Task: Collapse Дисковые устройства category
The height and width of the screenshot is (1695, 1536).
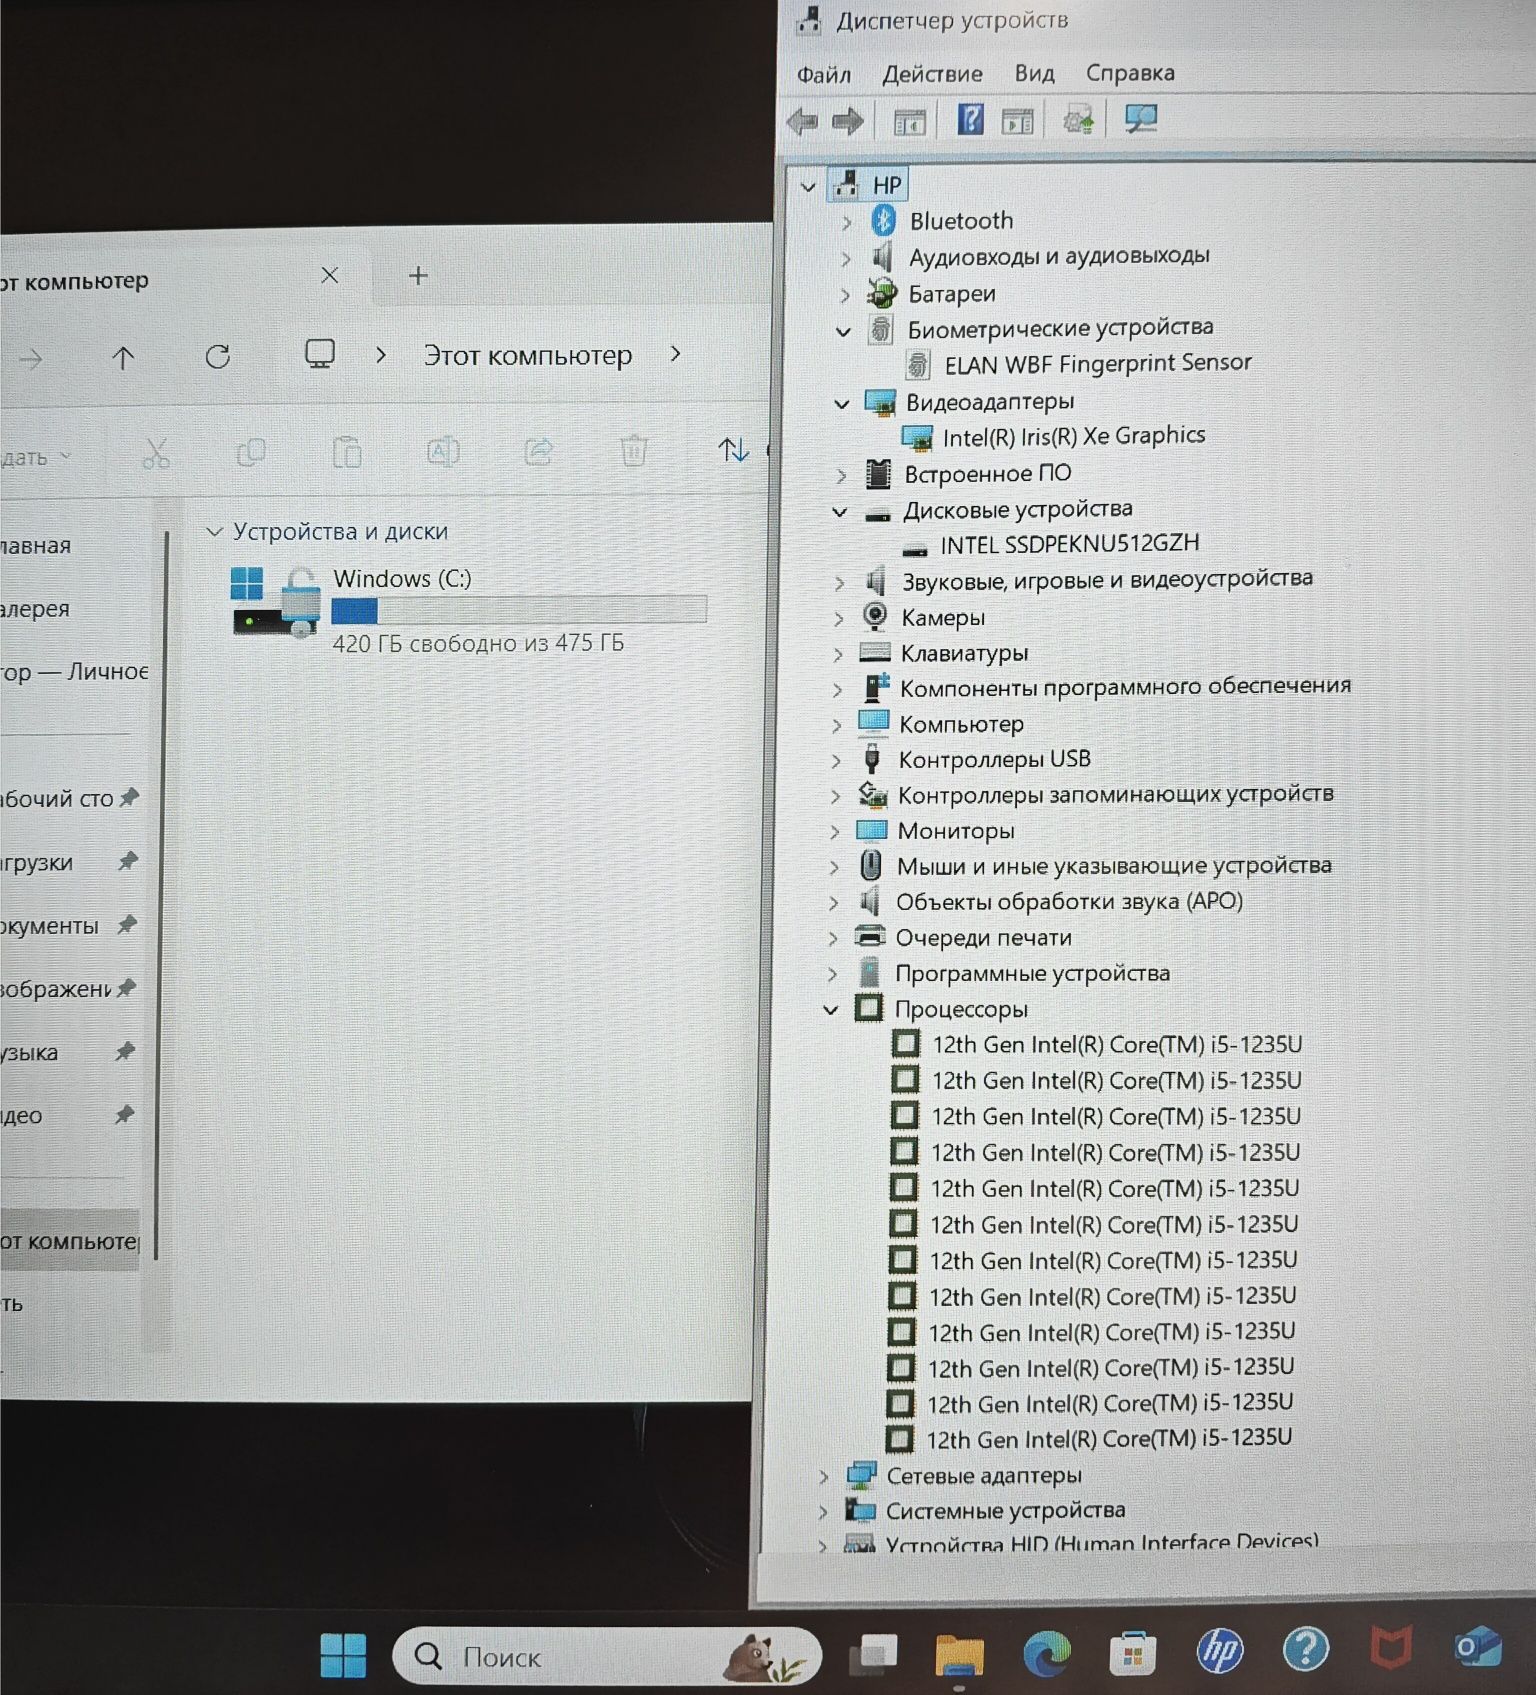Action: (x=840, y=512)
